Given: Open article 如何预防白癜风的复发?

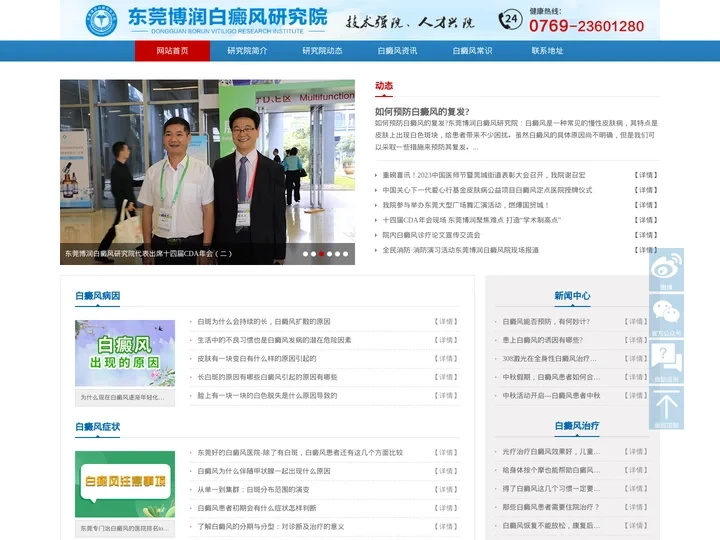Looking at the screenshot, I should tap(422, 112).
